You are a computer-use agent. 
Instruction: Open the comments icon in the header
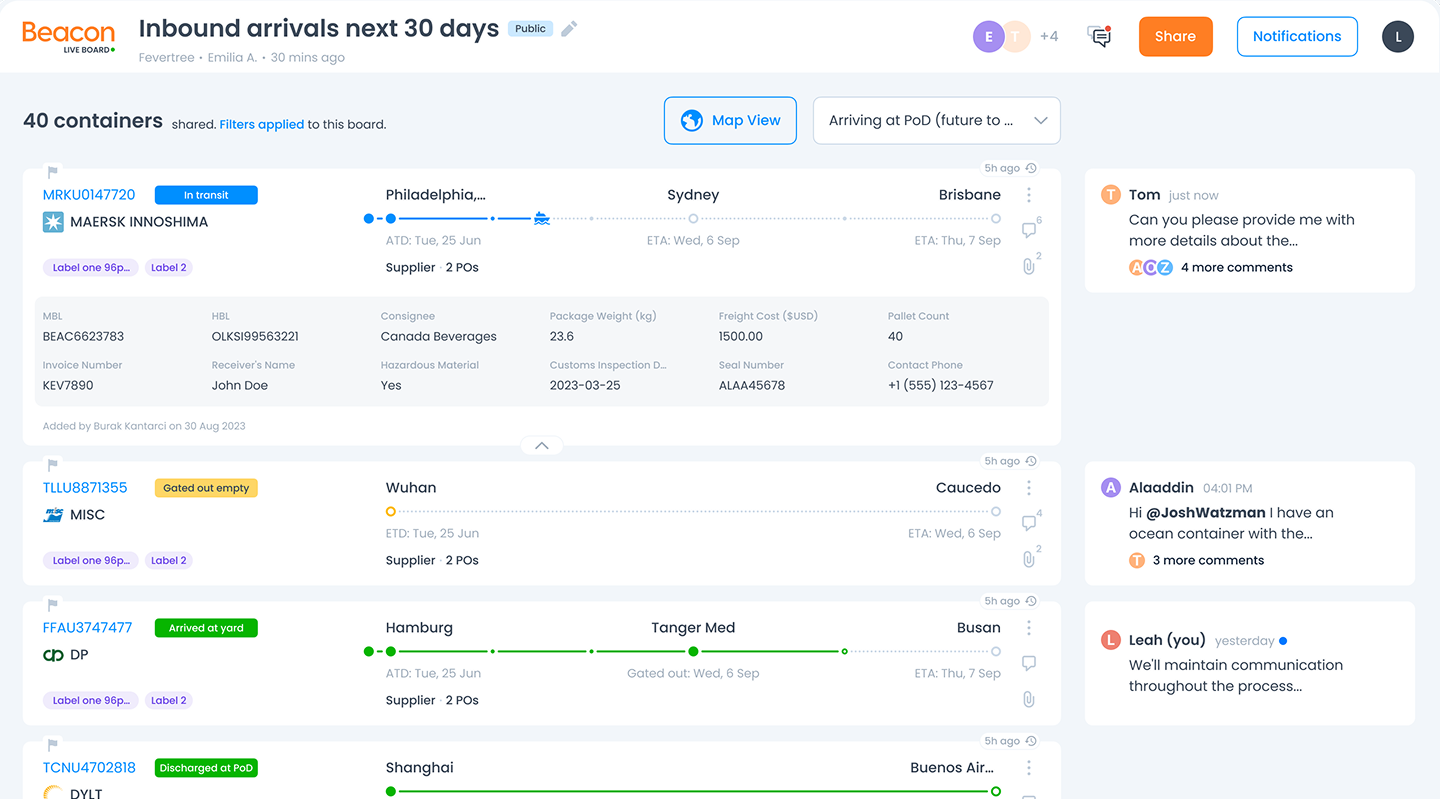point(1099,37)
